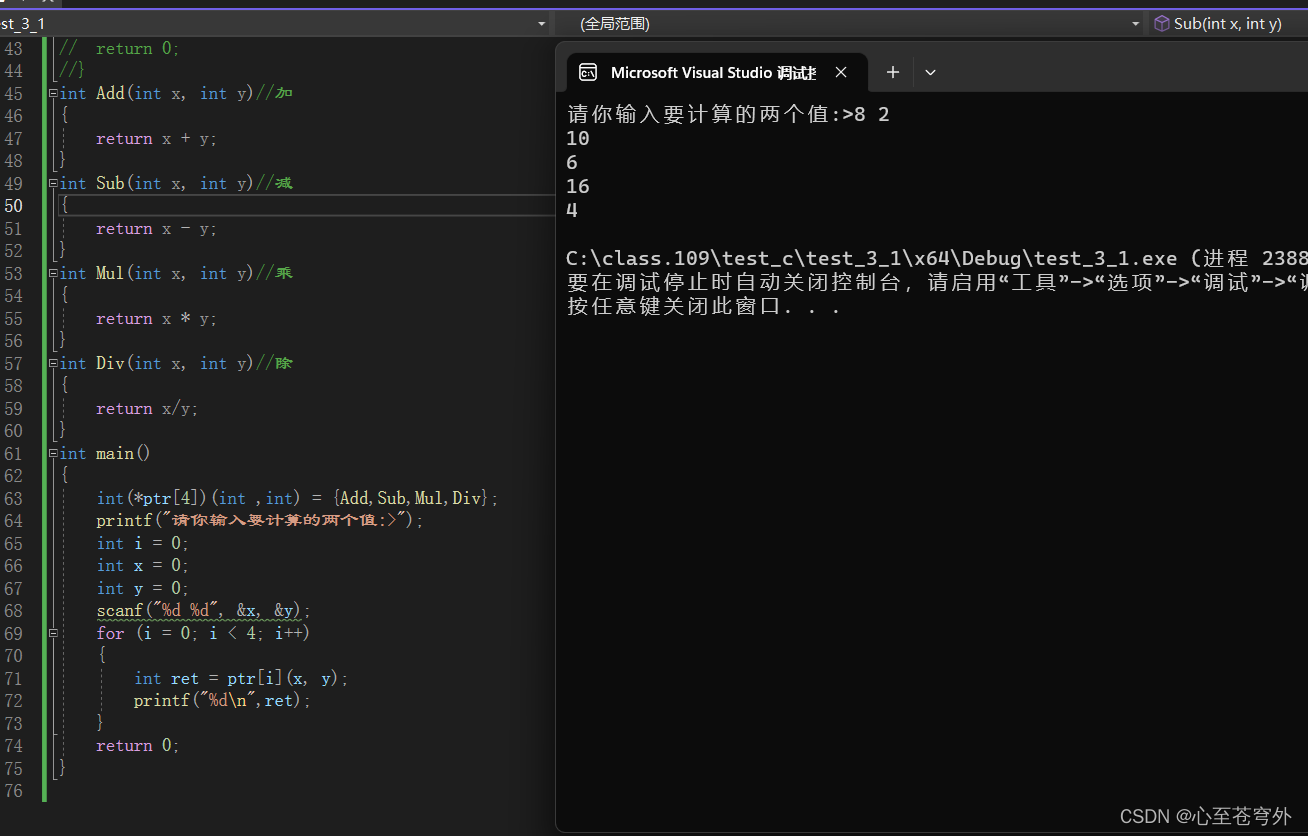Click the function pointer array line with {Add,Sub,Mul,Div}

coord(297,498)
